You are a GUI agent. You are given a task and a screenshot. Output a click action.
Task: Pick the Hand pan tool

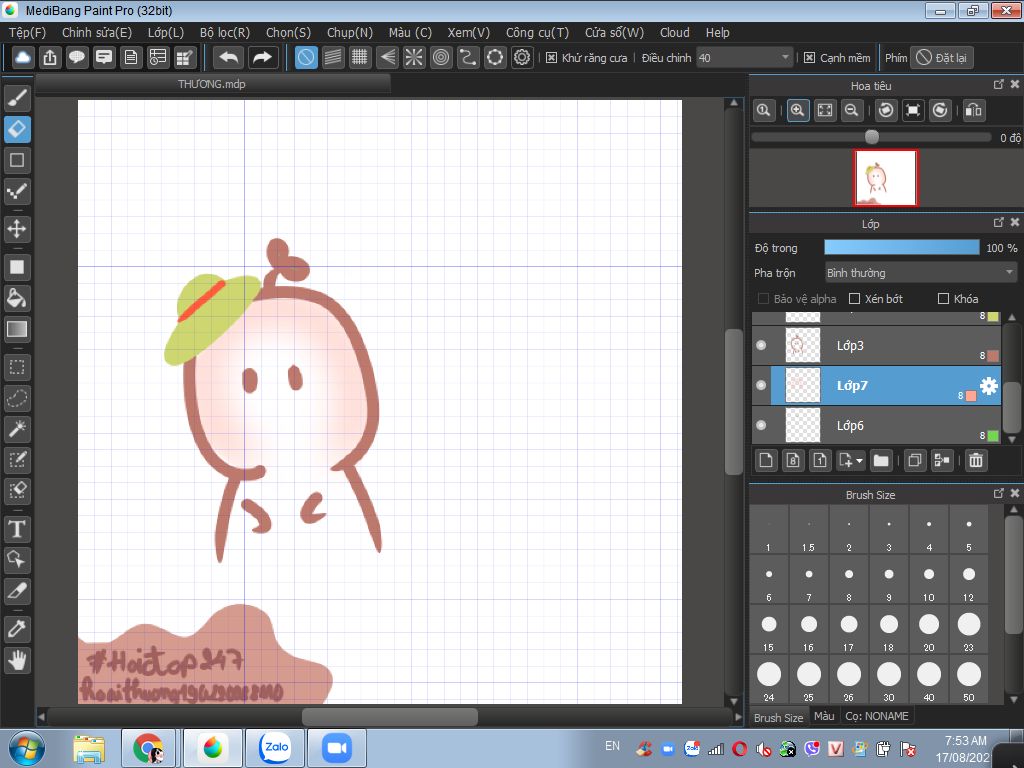[x=17, y=660]
